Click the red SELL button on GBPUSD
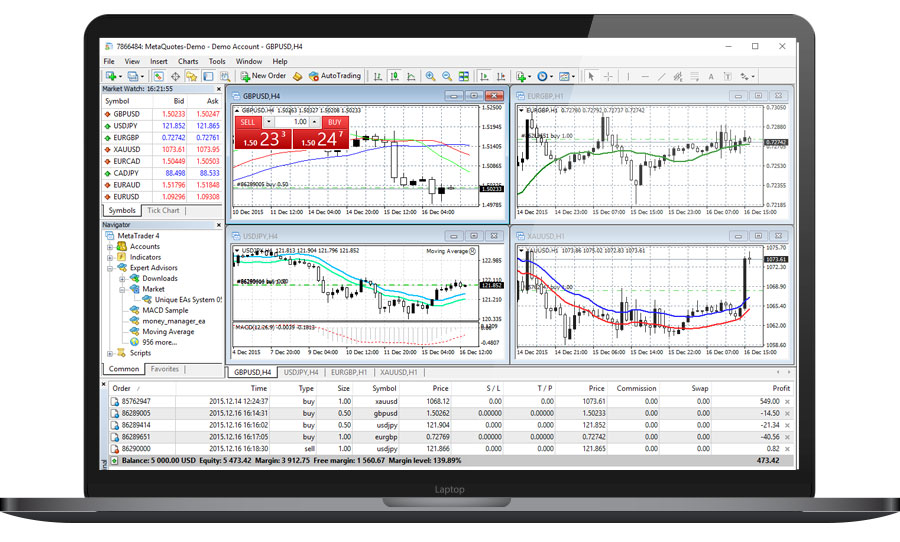This screenshot has height=542, width=900. click(x=247, y=122)
